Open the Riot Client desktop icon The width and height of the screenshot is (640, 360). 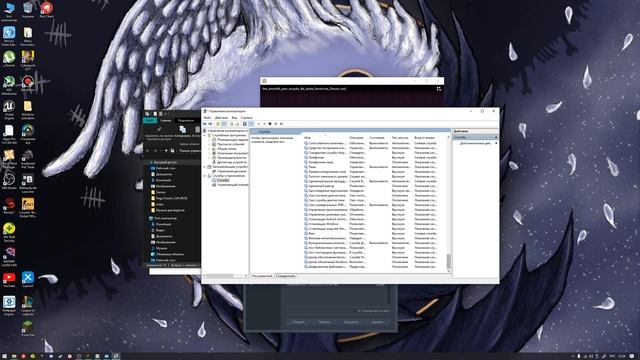pos(47,10)
